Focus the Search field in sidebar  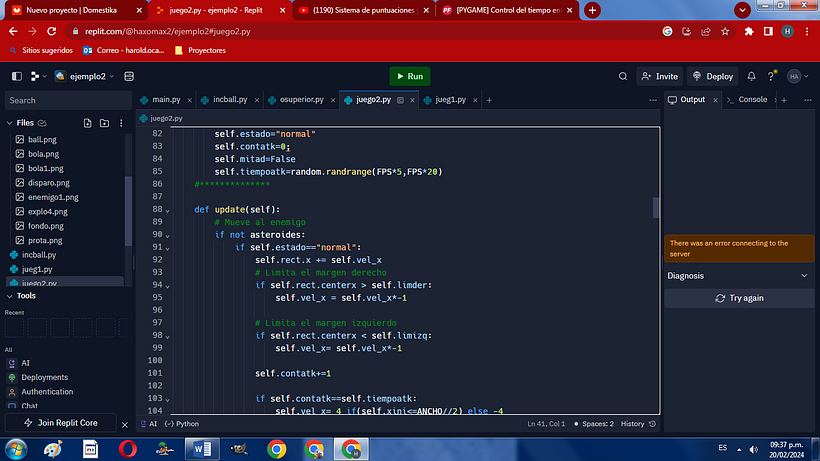(68, 100)
